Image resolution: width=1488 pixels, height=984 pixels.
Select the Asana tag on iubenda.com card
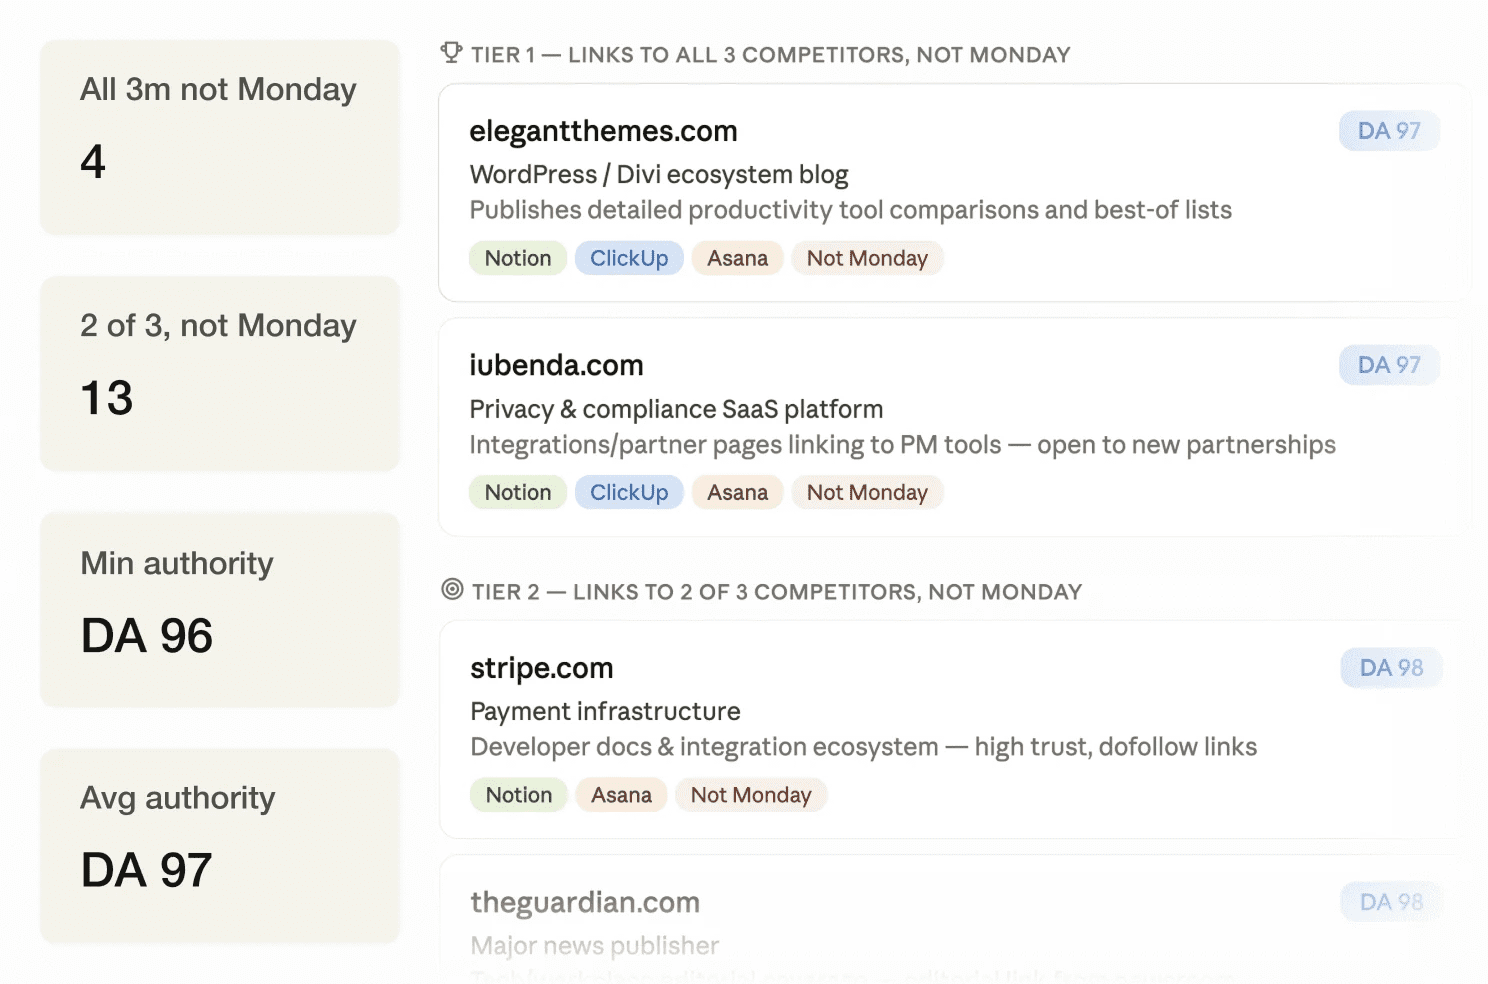[x=737, y=492]
